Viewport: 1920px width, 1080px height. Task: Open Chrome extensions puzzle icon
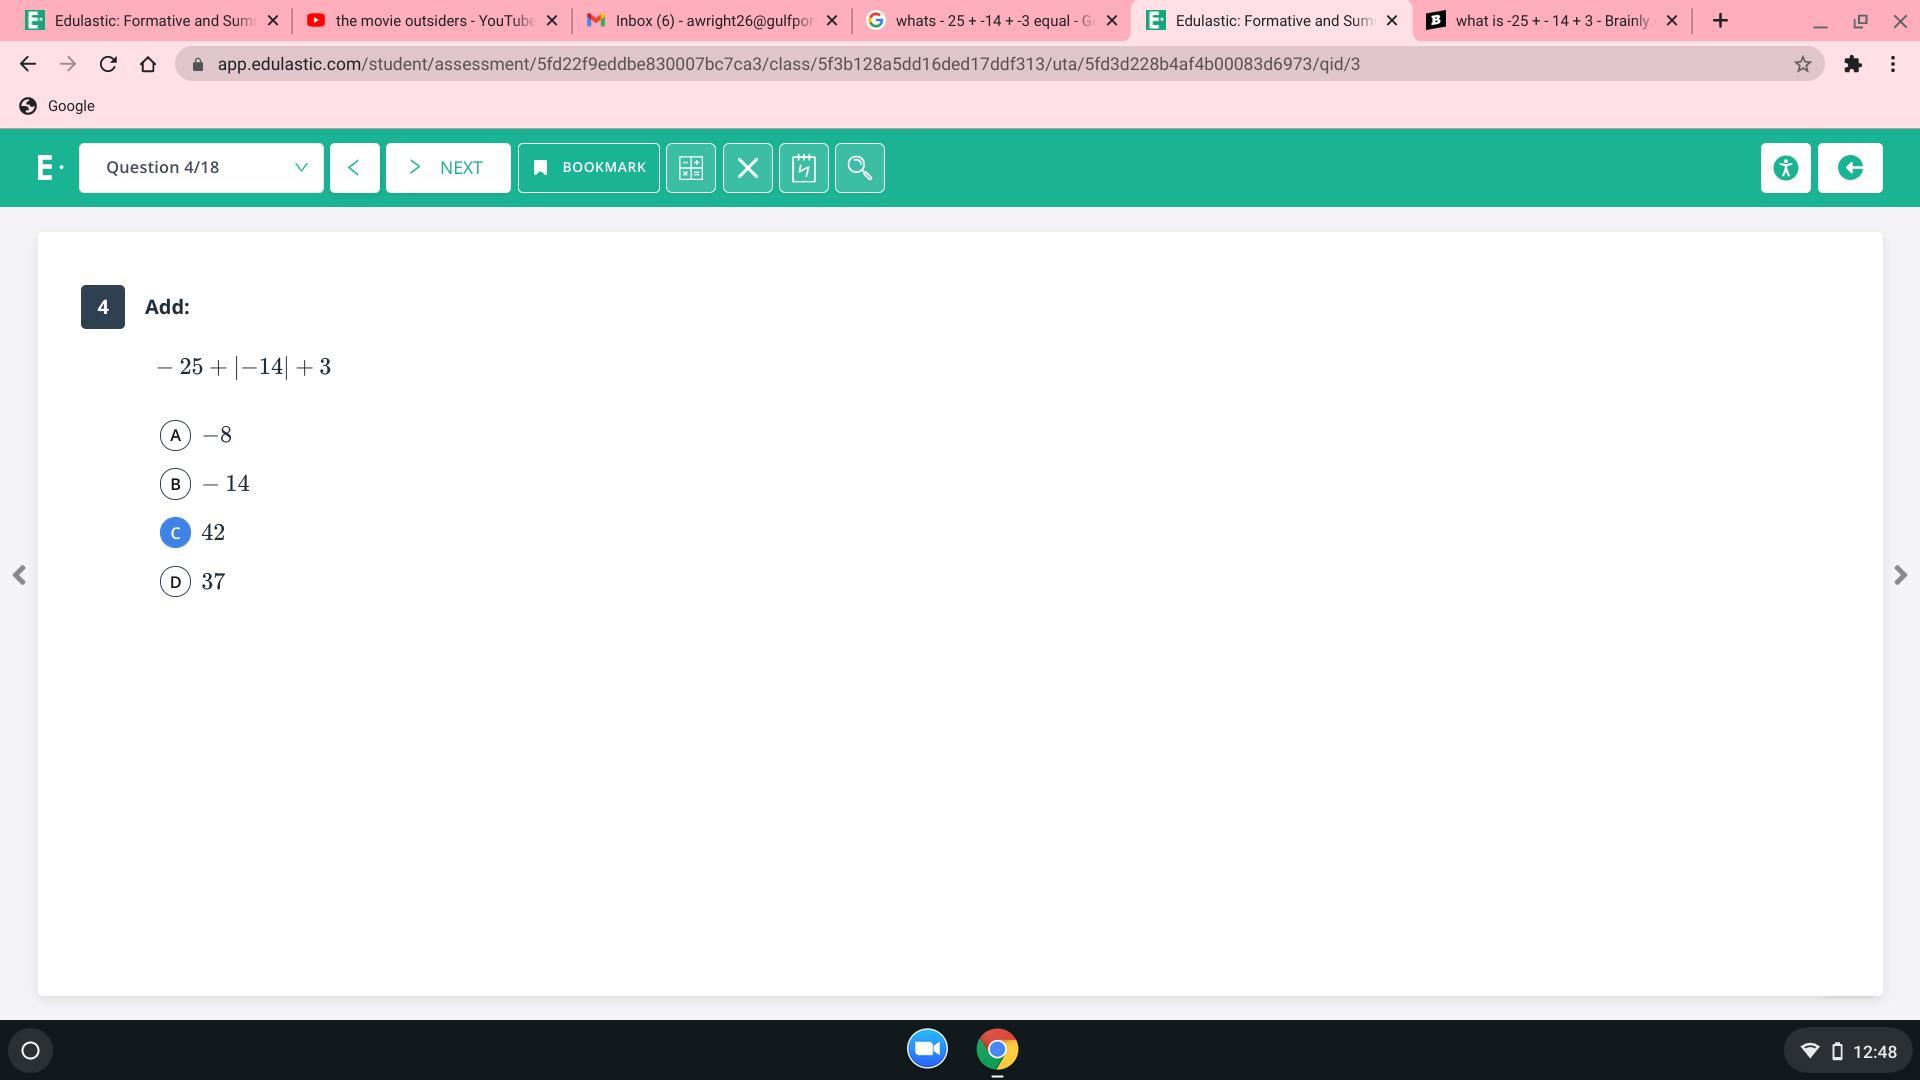click(x=1852, y=64)
